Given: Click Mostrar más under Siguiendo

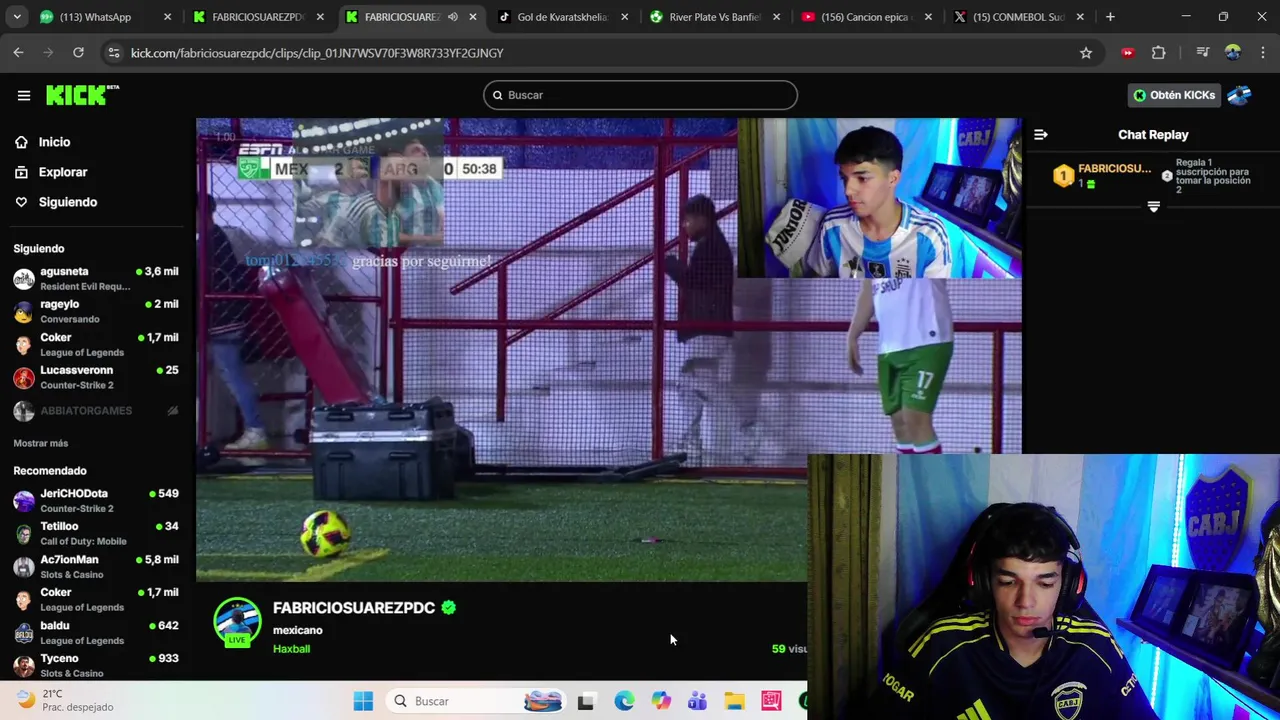Looking at the screenshot, I should pos(41,443).
